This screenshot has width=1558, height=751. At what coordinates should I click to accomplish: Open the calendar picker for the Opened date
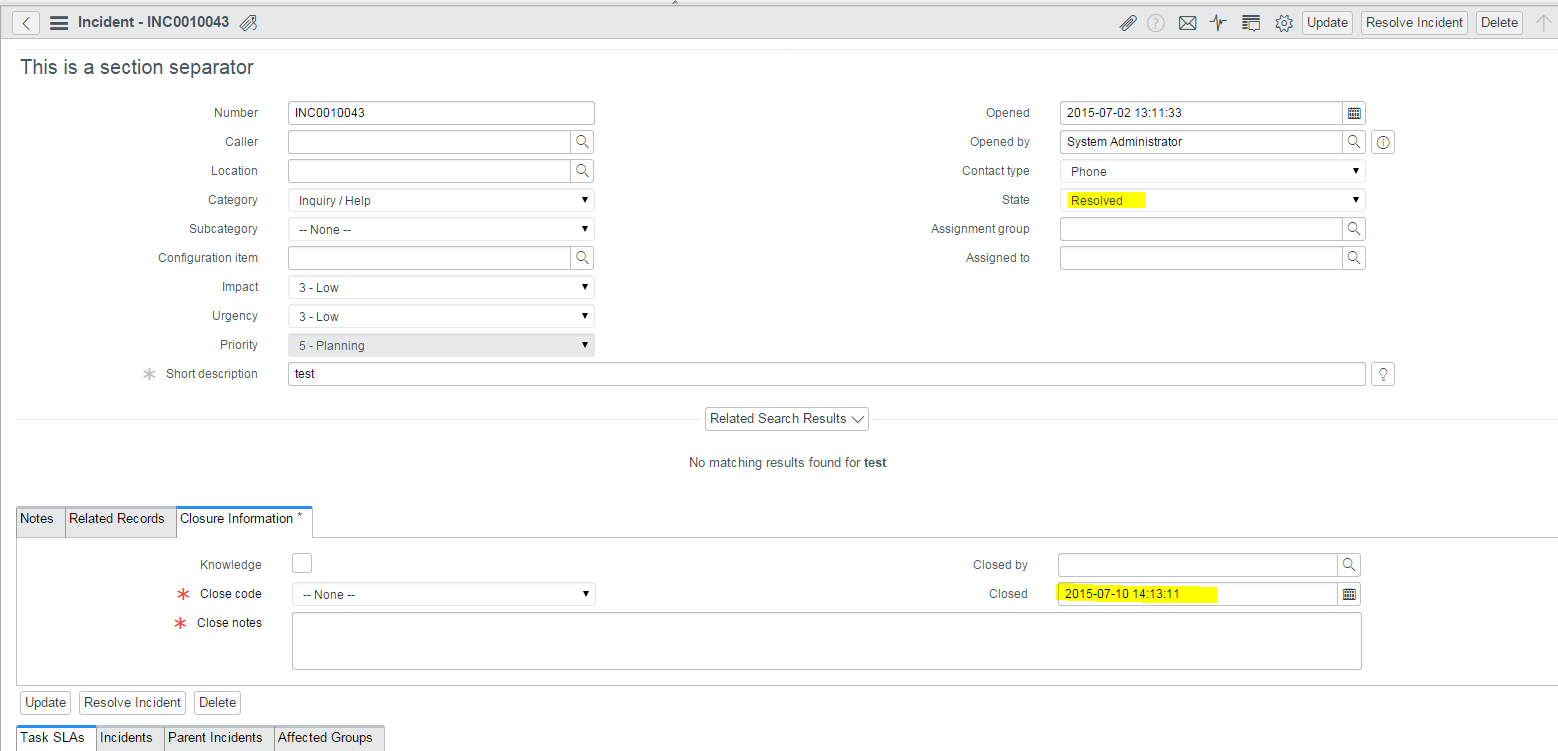(x=1354, y=113)
